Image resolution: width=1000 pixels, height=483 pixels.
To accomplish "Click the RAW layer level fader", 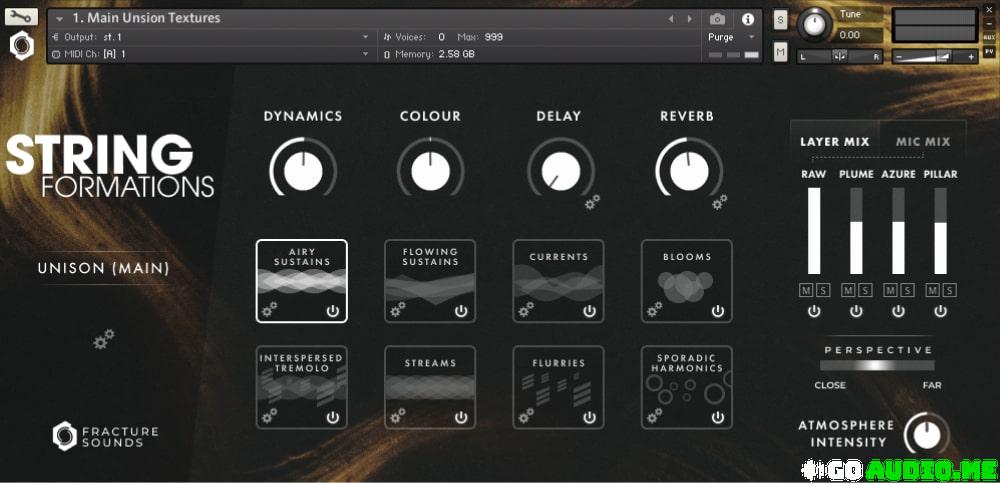I will coord(814,231).
